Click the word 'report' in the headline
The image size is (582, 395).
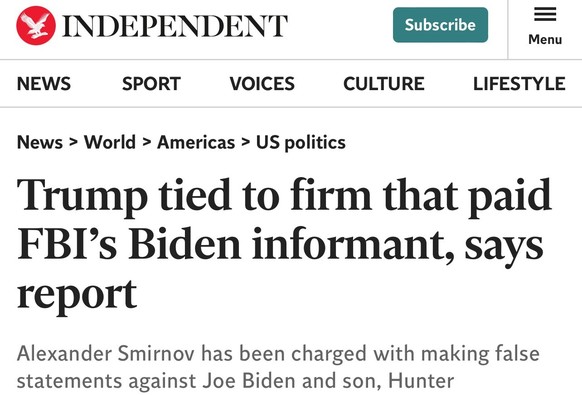(x=77, y=296)
